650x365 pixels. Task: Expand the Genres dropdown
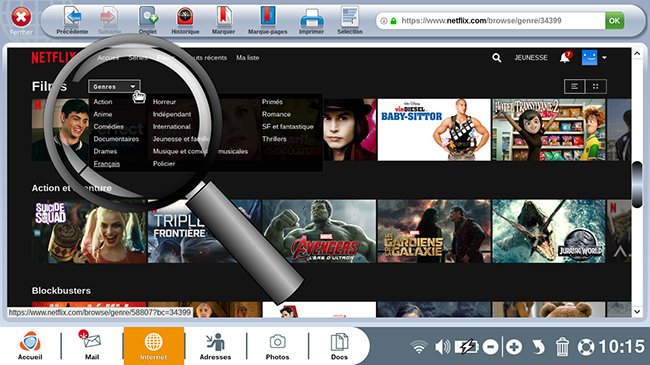(x=114, y=87)
